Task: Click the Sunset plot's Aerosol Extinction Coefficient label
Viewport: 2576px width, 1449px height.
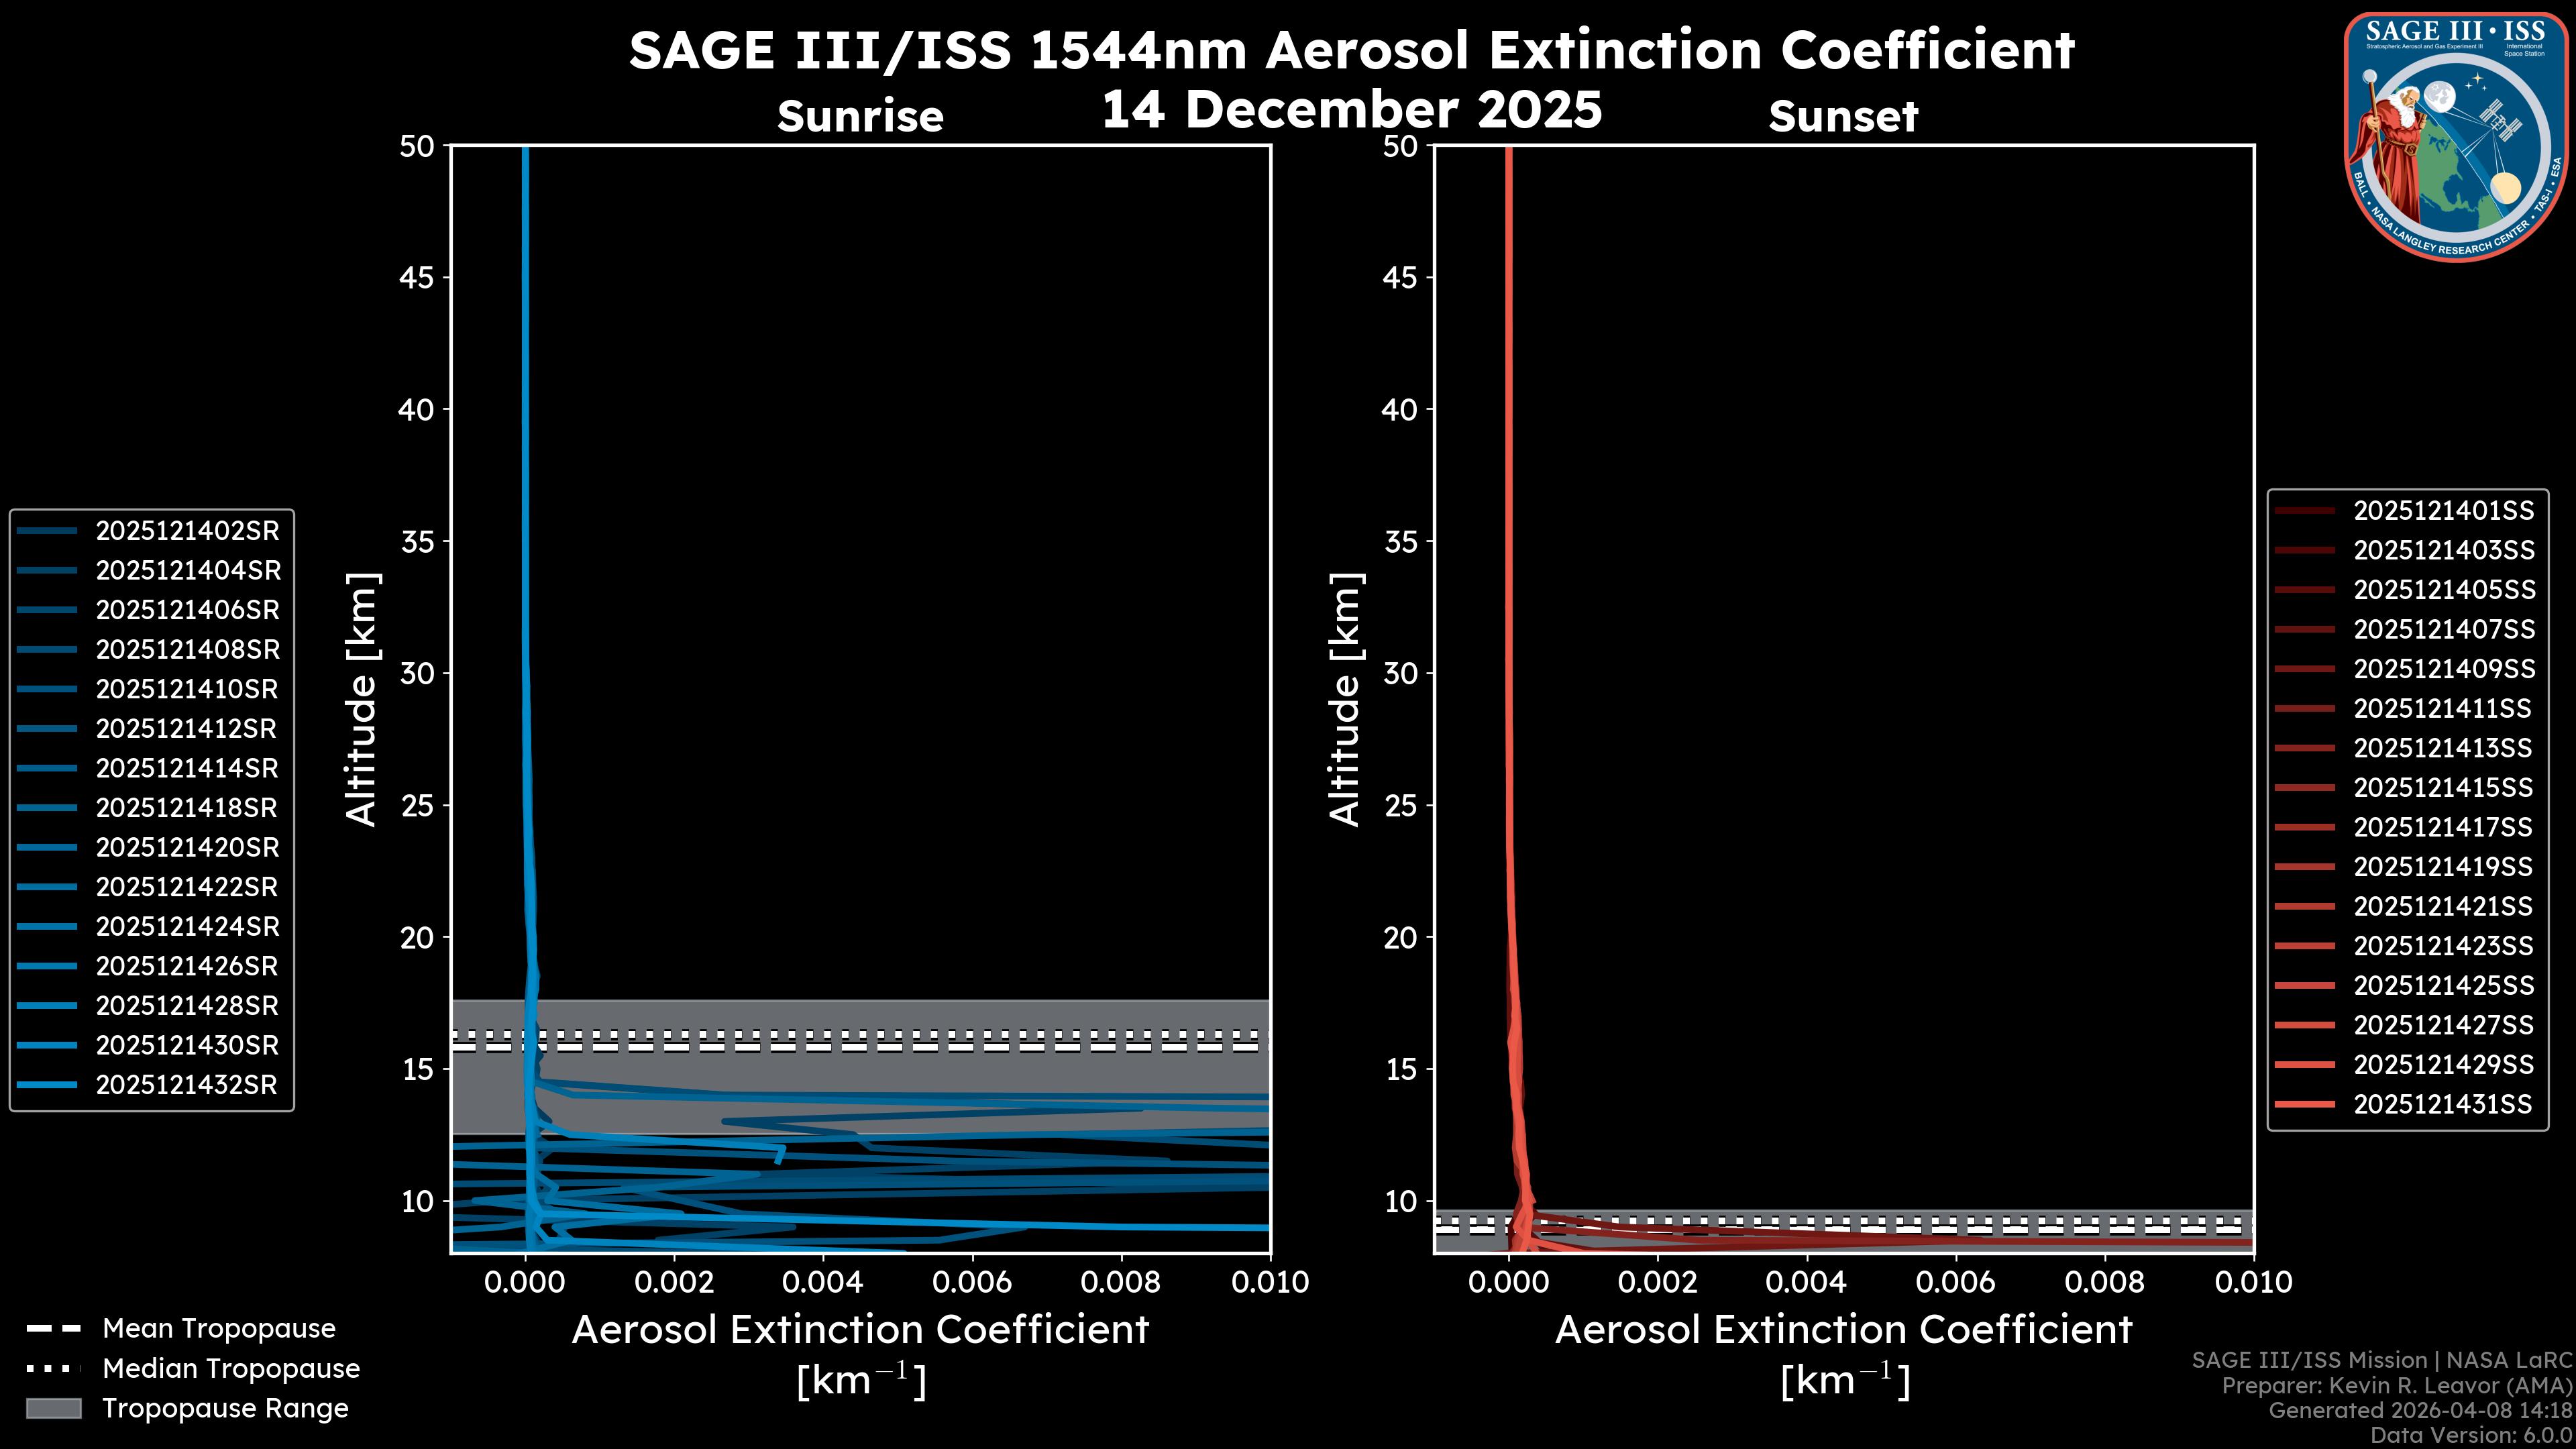Action: [x=1843, y=1329]
